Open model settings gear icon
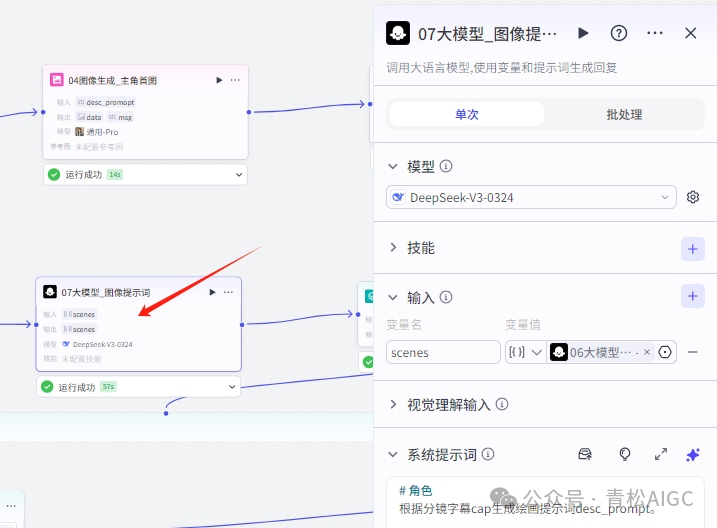 coord(693,197)
